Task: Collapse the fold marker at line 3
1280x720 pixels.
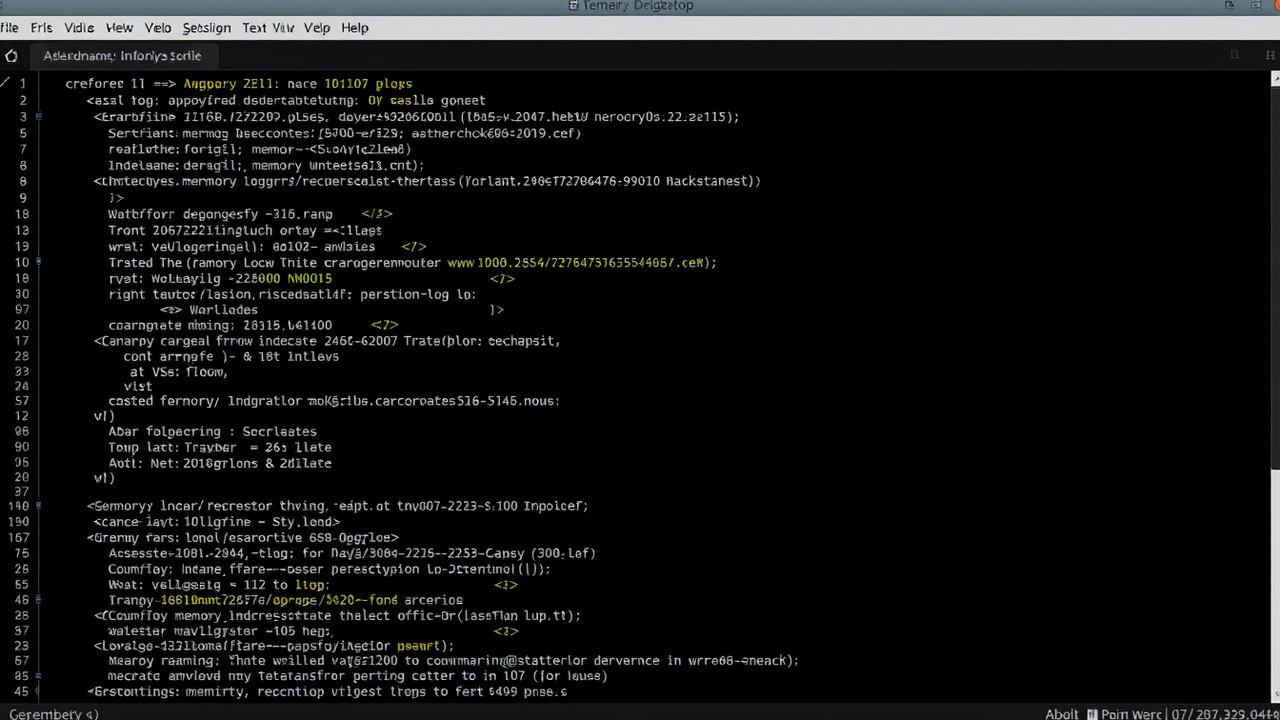Action: pos(39,117)
